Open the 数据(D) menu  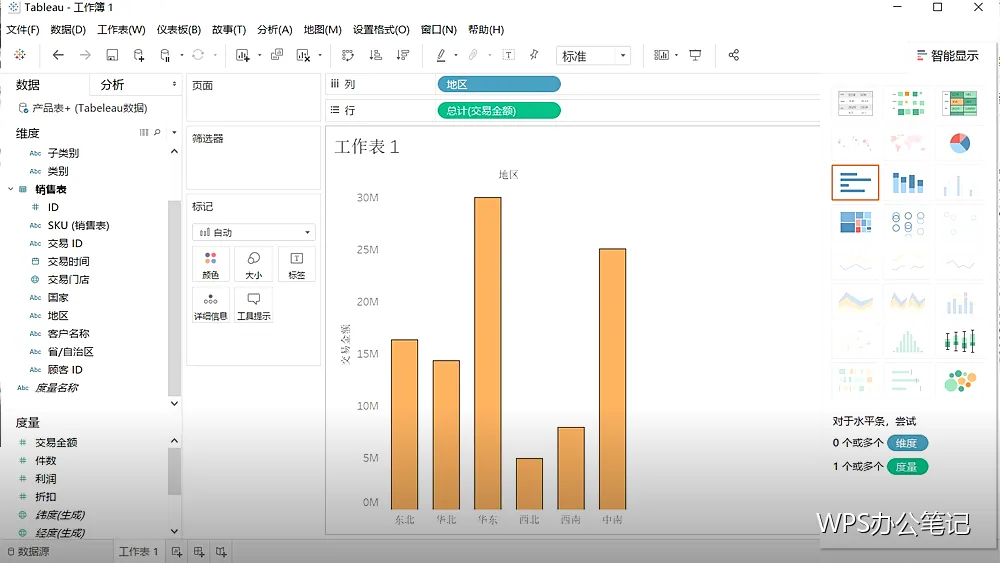click(x=68, y=29)
